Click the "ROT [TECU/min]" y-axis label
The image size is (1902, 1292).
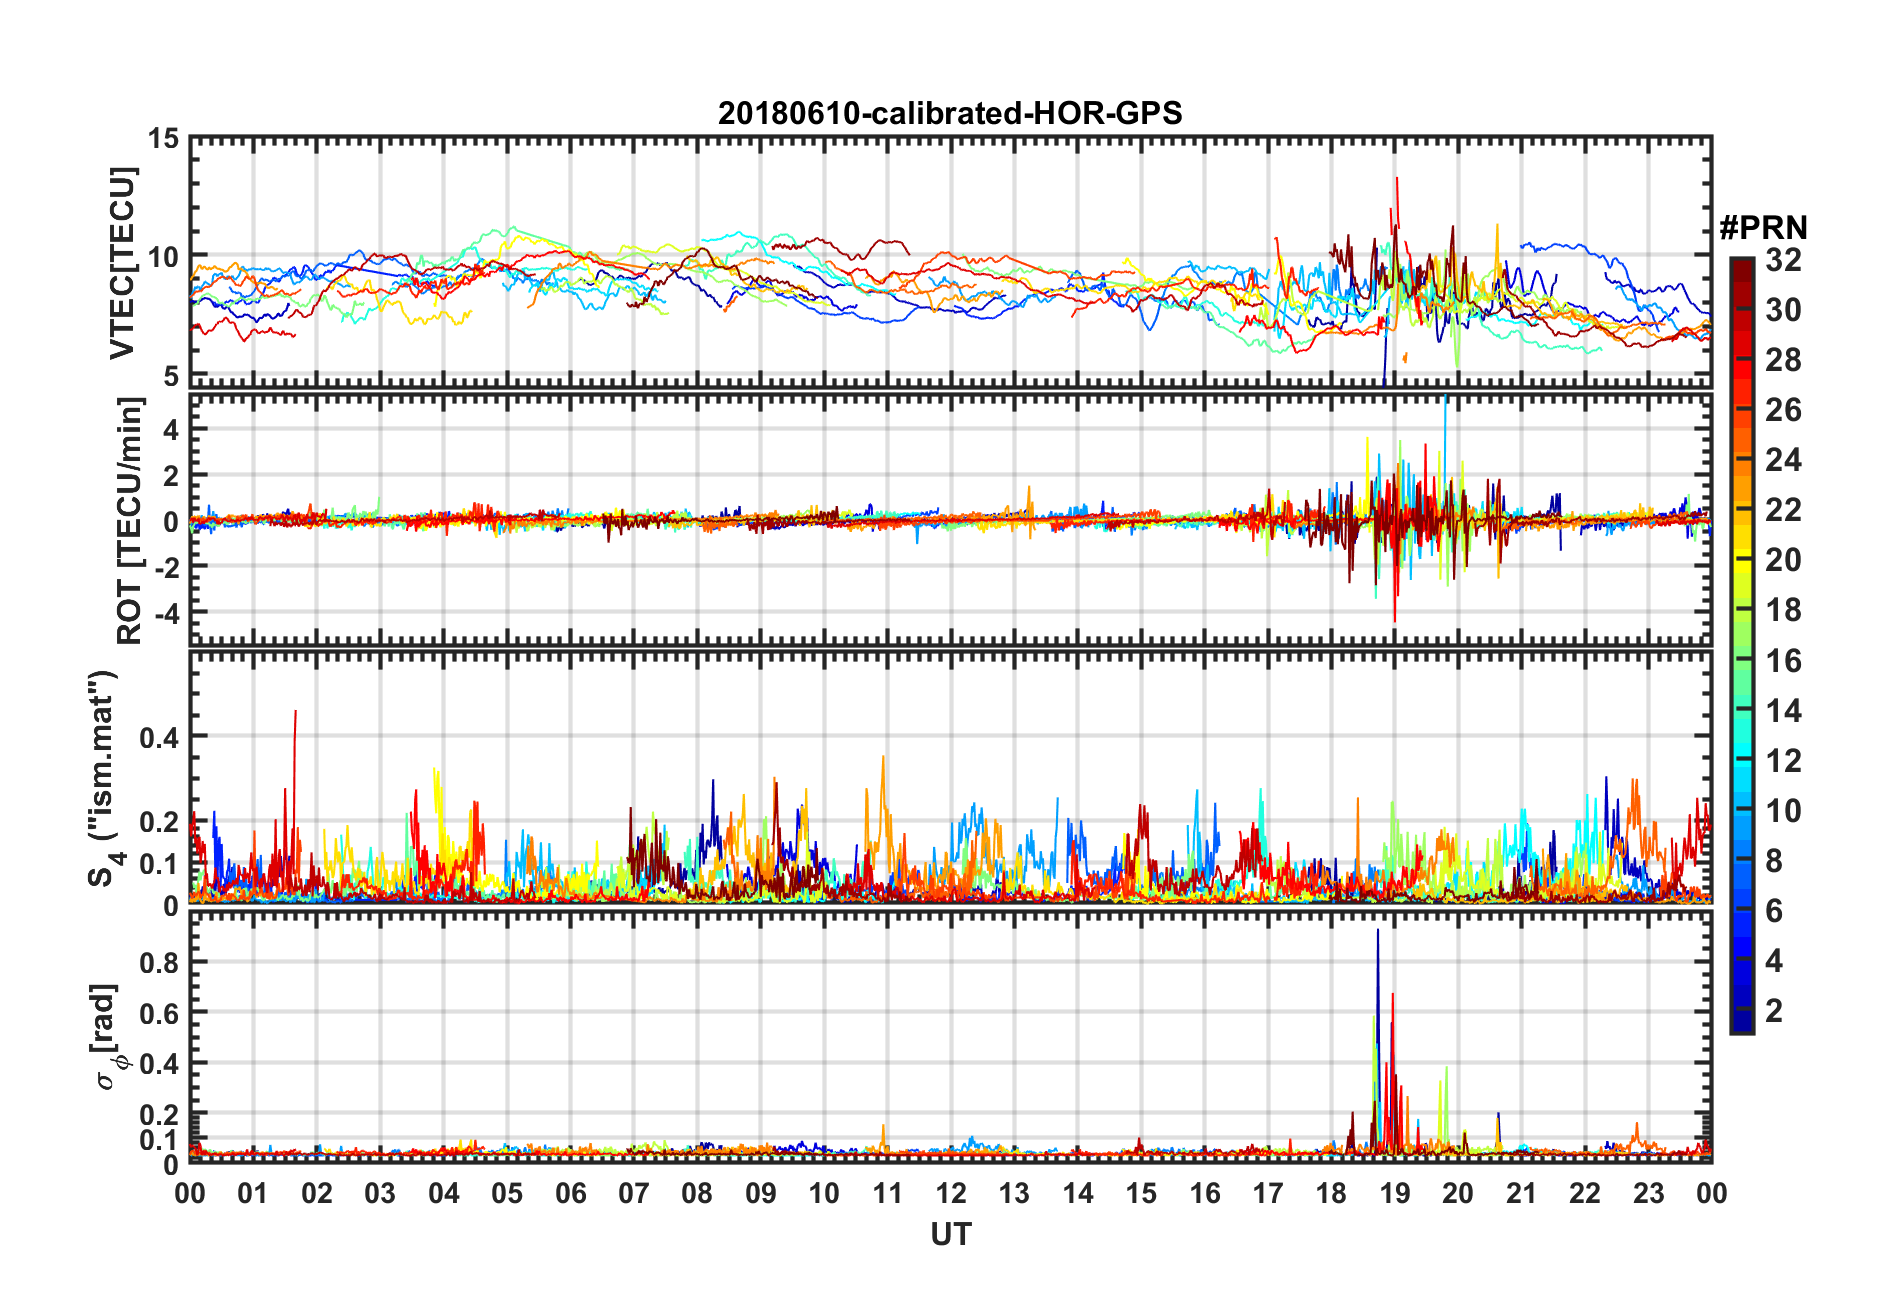point(129,520)
